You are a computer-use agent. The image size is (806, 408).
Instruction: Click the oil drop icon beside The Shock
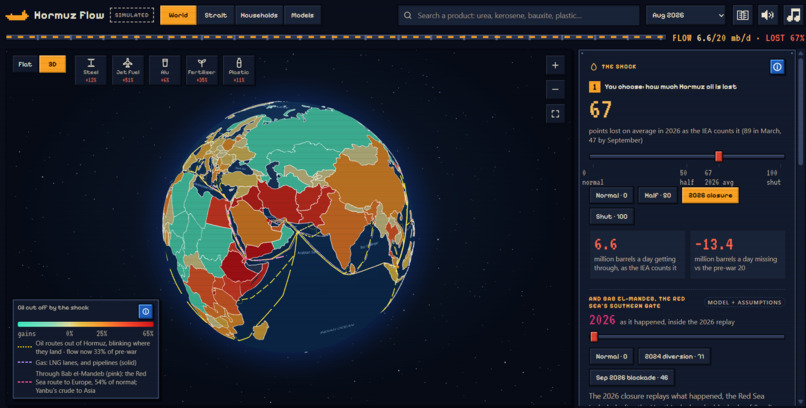point(594,67)
